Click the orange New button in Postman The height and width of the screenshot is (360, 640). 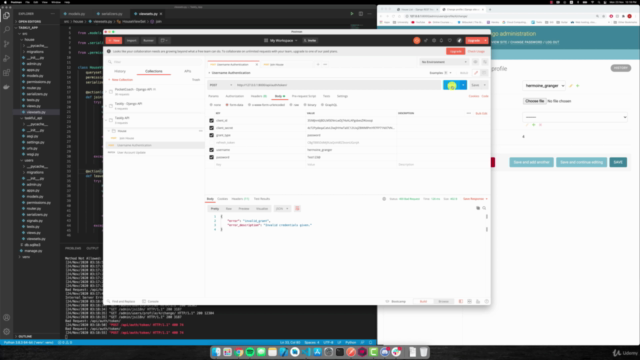point(114,40)
